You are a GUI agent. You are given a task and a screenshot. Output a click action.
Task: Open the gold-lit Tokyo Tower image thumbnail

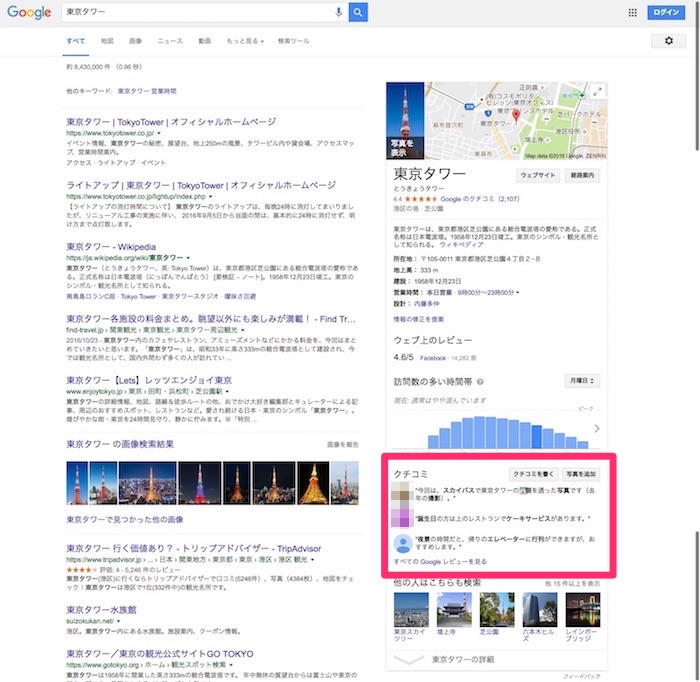click(x=313, y=483)
